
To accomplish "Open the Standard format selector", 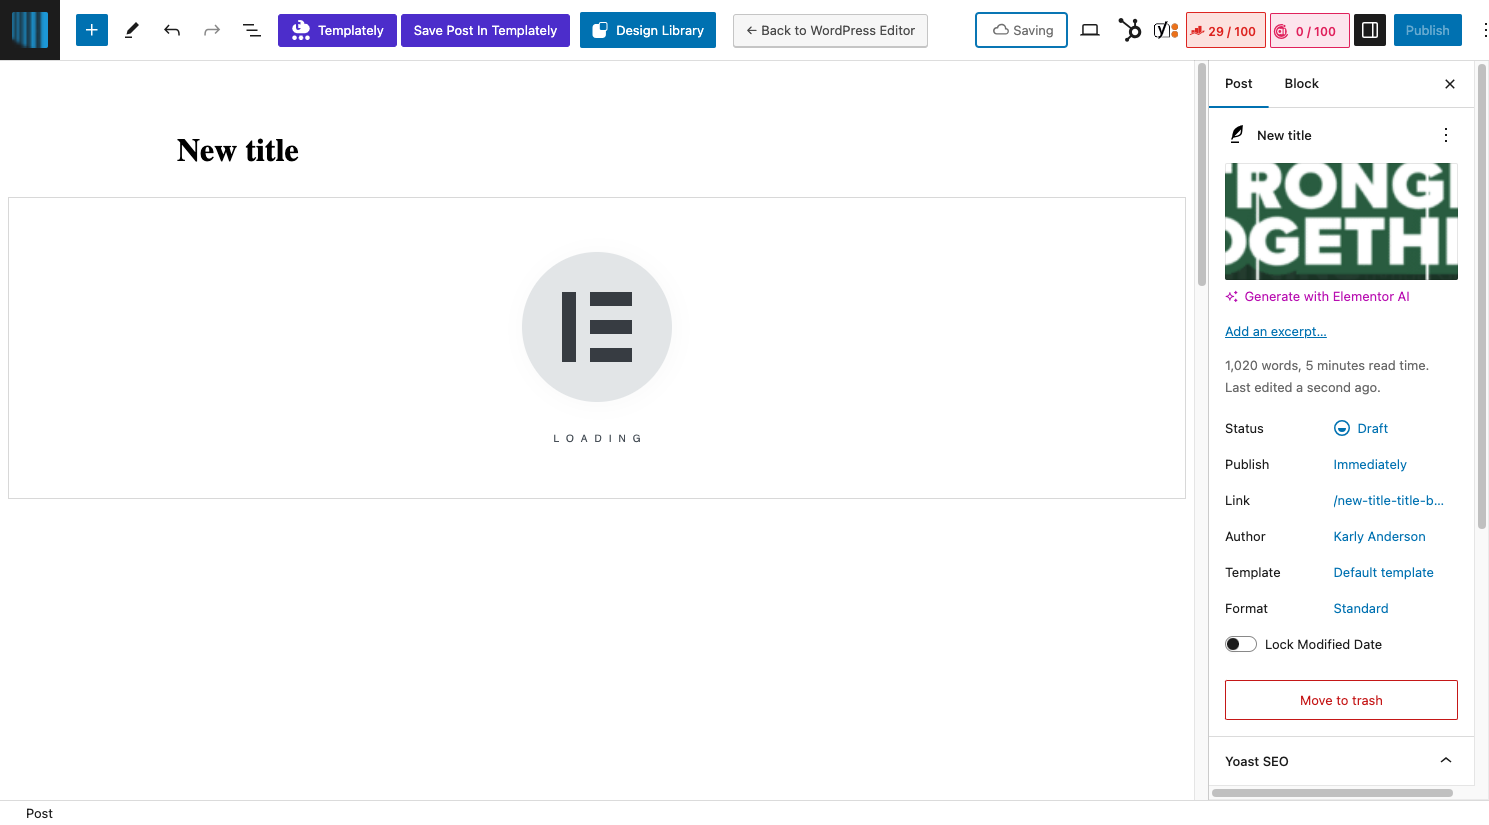I will click(1361, 608).
